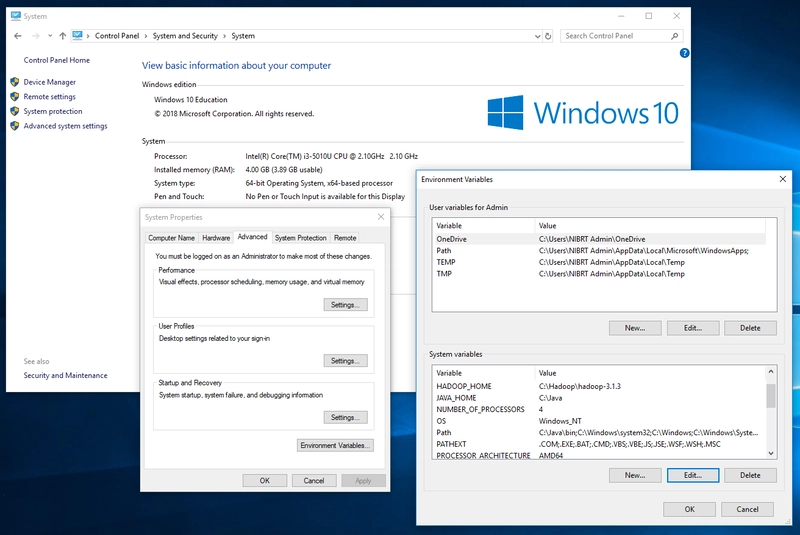Click the shield icon beside Advanced system settings

(x=15, y=126)
